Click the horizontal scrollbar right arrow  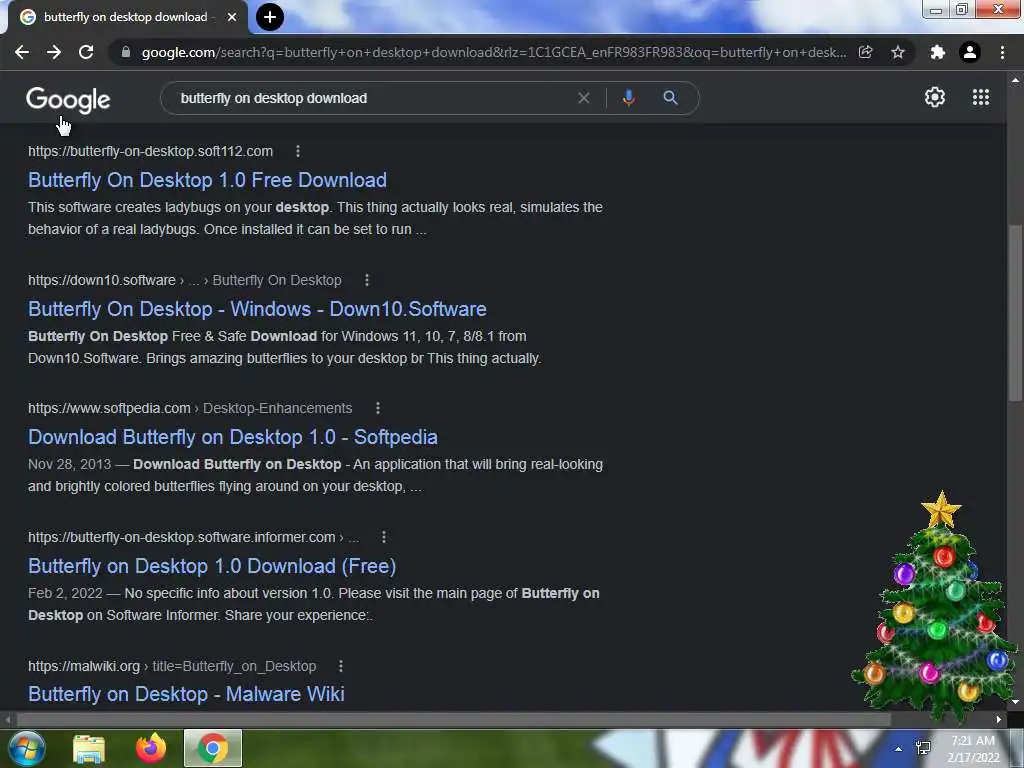(999, 719)
